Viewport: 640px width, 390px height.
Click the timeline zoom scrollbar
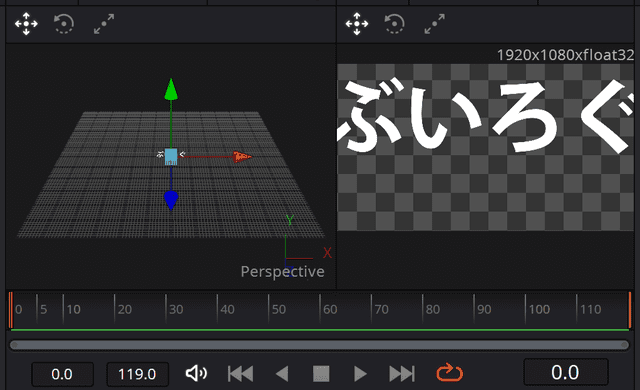[x=319, y=345]
